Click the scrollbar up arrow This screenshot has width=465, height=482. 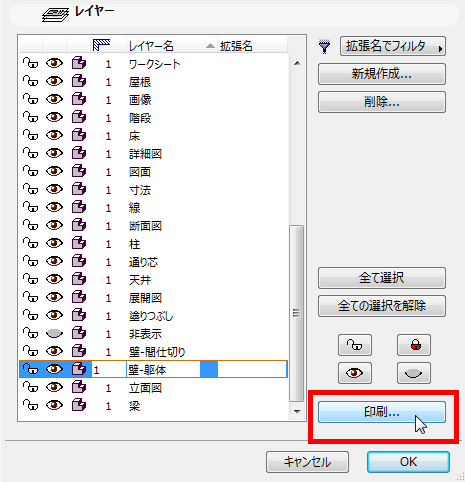(x=297, y=63)
